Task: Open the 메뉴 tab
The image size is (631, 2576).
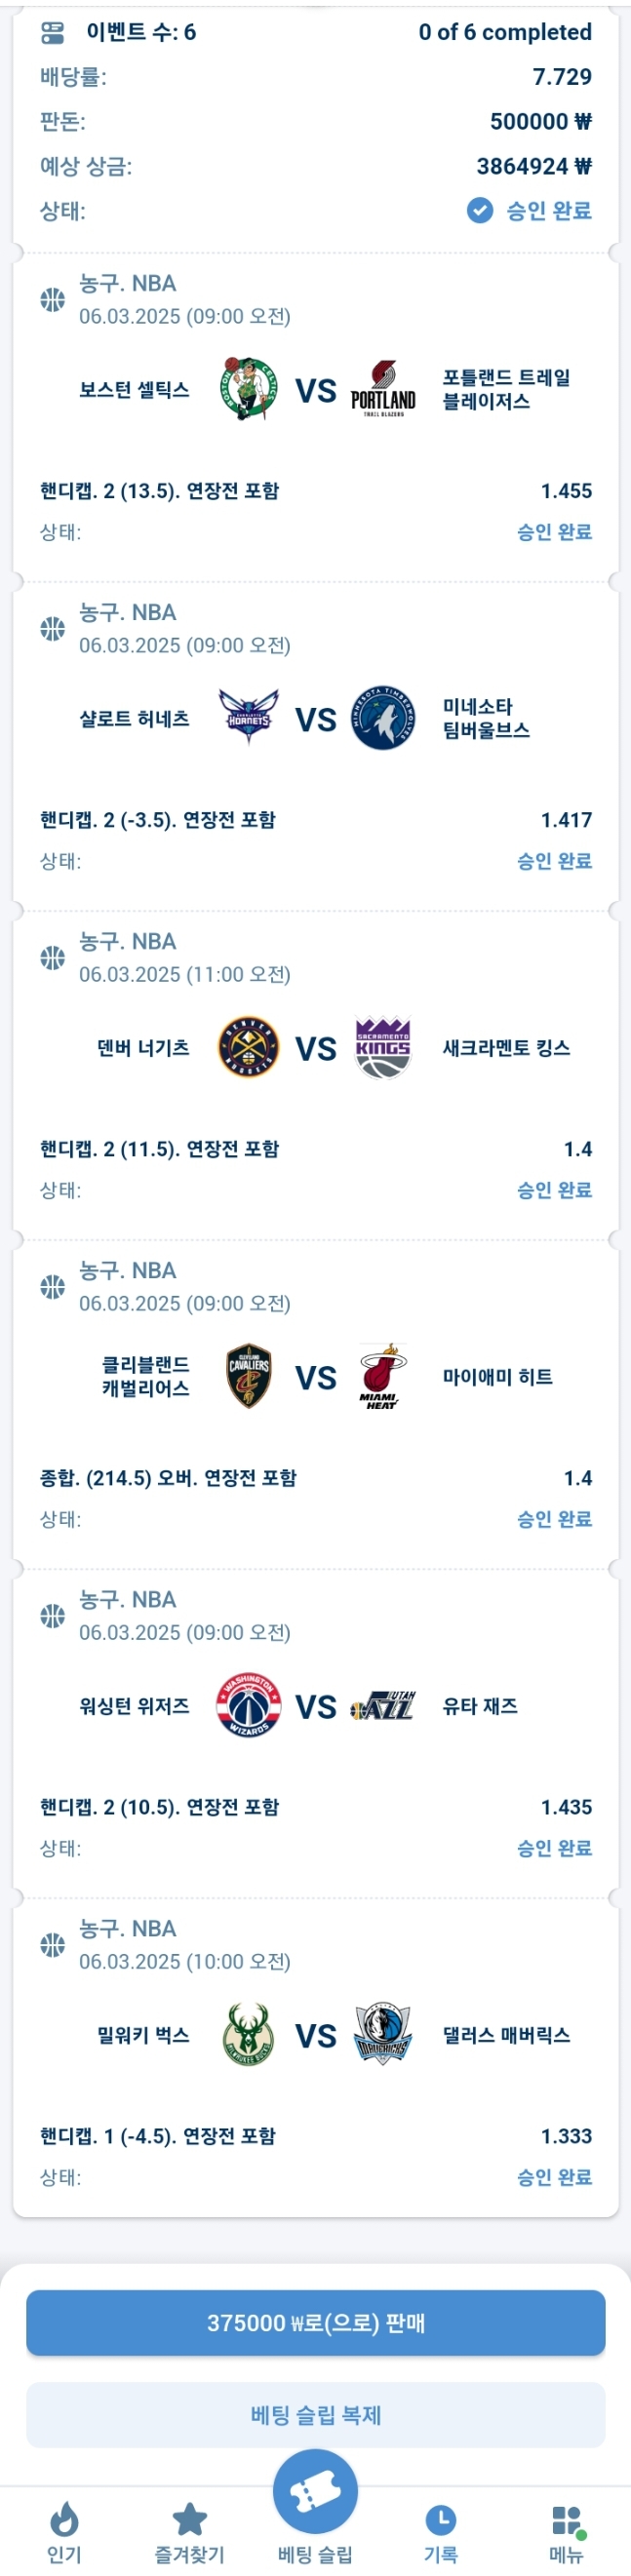Action: pos(566,2530)
